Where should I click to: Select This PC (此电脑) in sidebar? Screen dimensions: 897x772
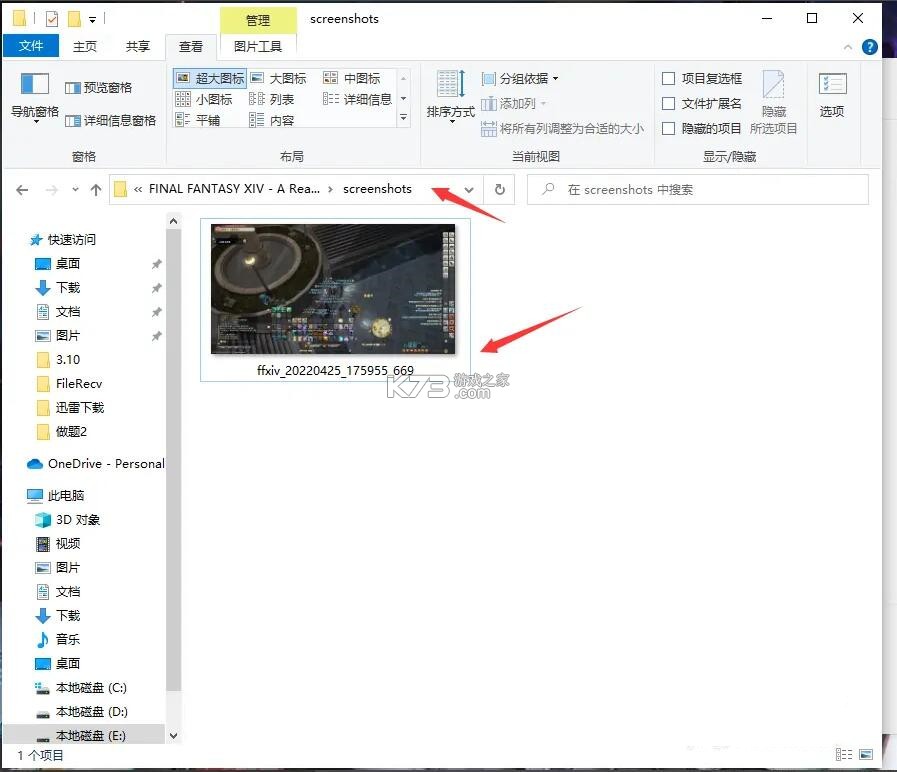coord(56,496)
